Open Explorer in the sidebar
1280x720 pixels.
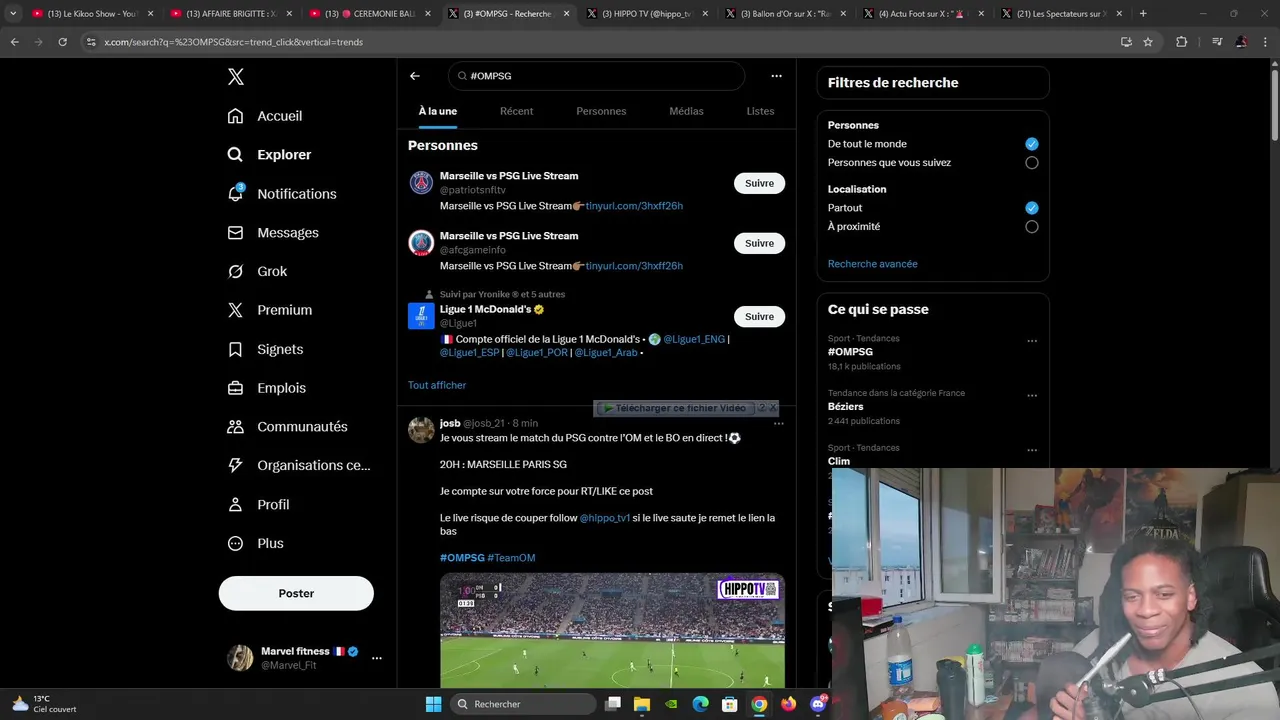click(270, 155)
